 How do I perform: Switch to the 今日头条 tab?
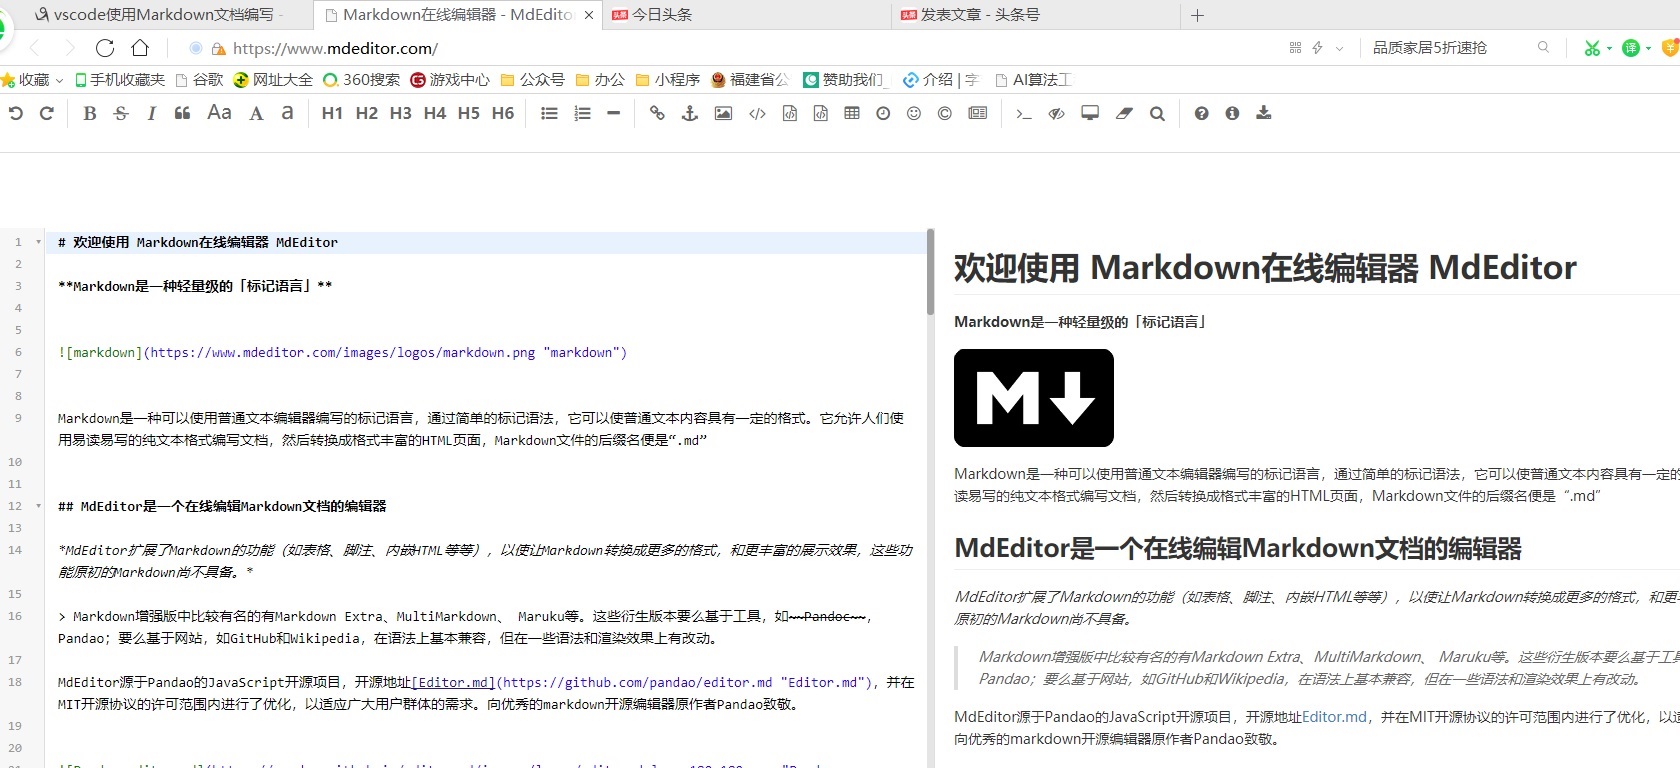point(745,15)
